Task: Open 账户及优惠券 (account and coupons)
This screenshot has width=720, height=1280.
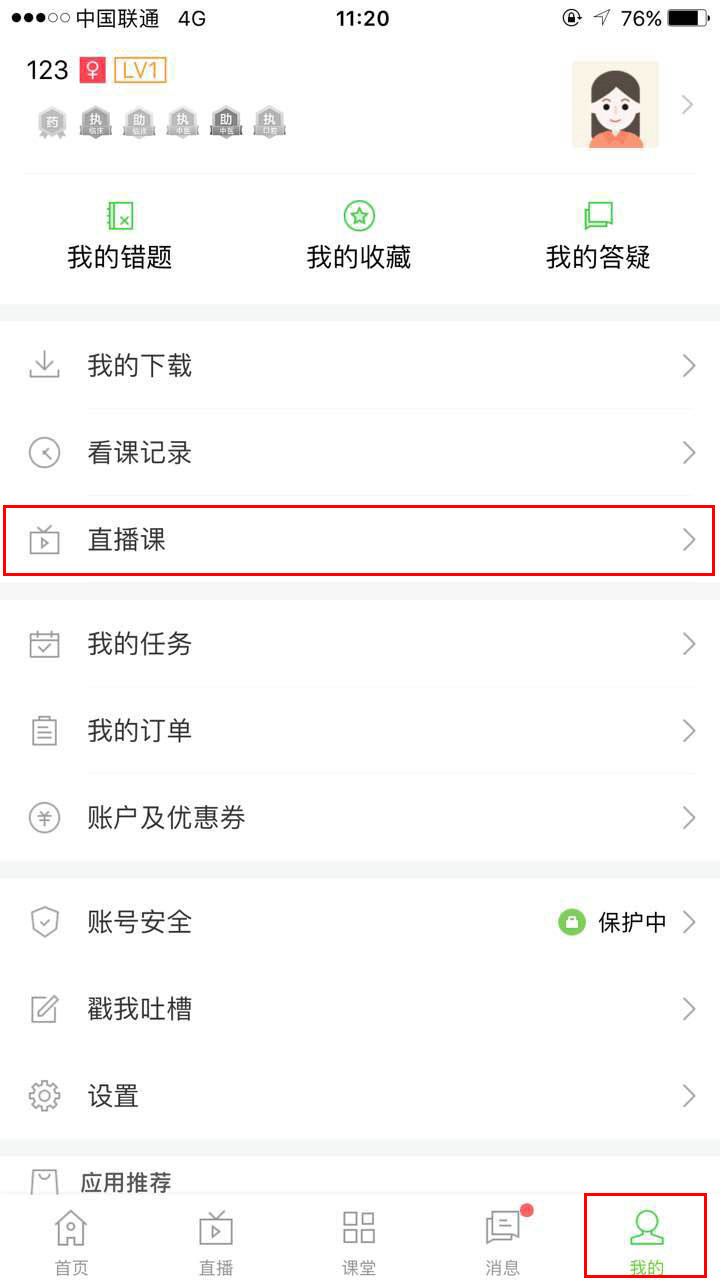Action: (x=360, y=818)
